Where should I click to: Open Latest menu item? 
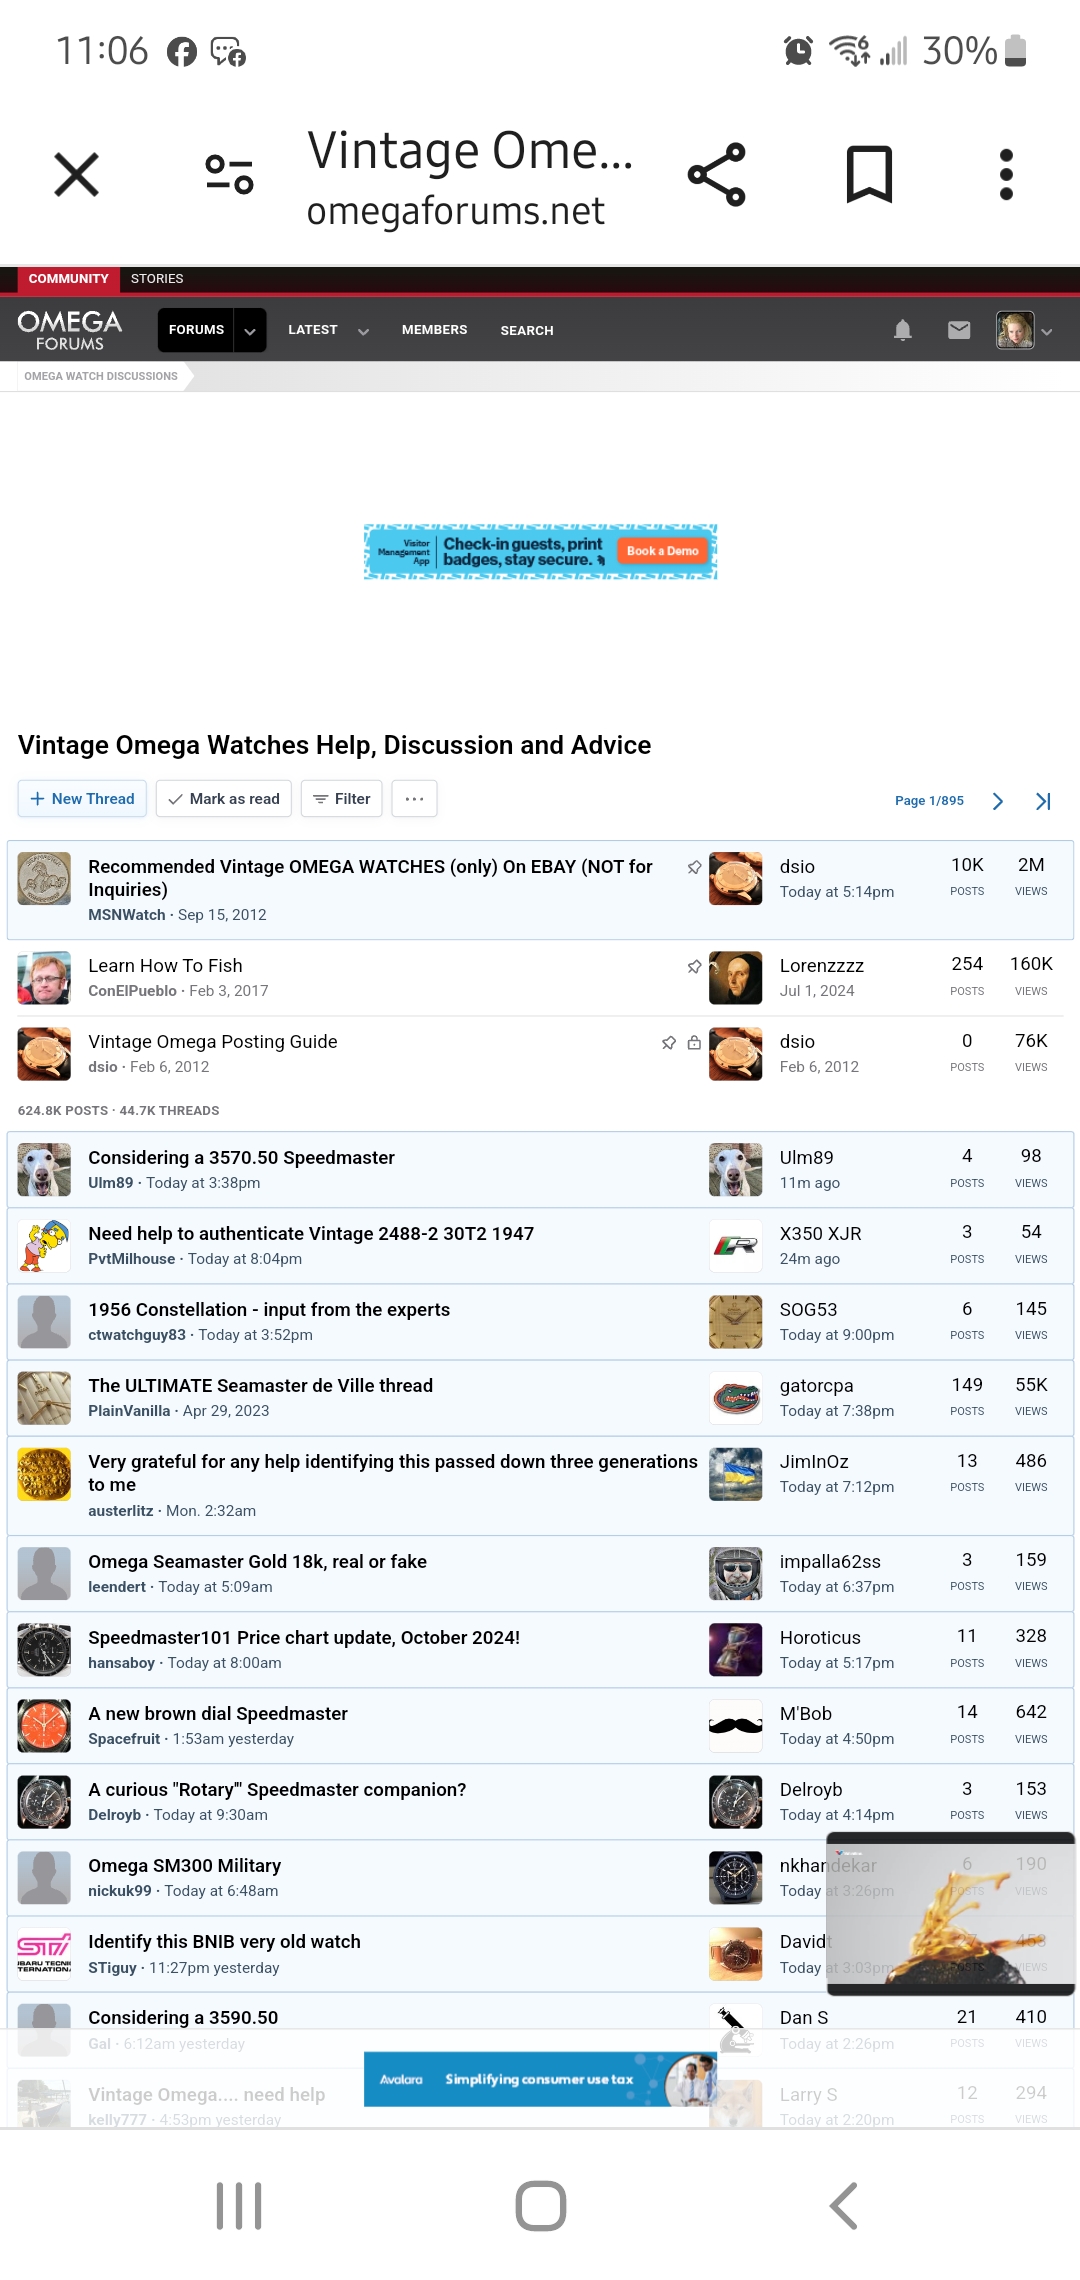[x=313, y=330]
